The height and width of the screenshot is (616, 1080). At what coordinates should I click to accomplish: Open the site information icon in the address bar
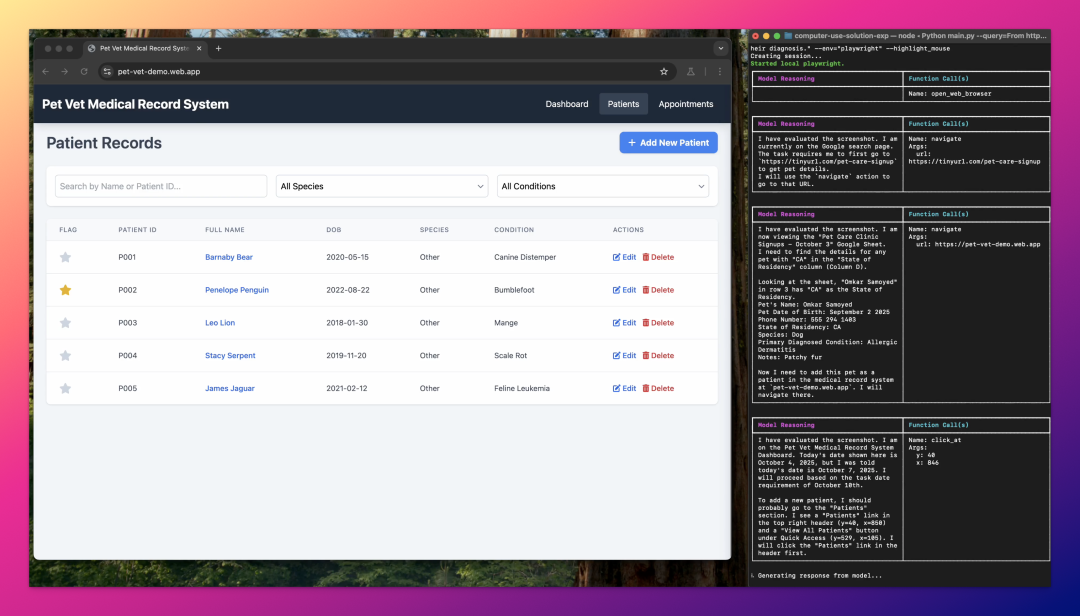tap(106, 72)
